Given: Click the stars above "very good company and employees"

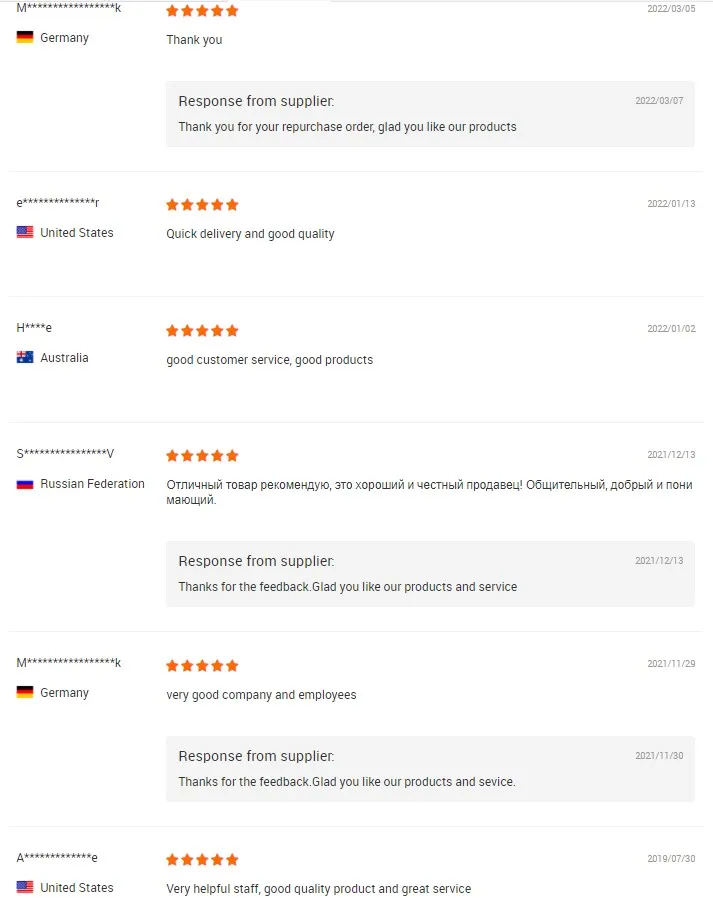Looking at the screenshot, I should (202, 666).
